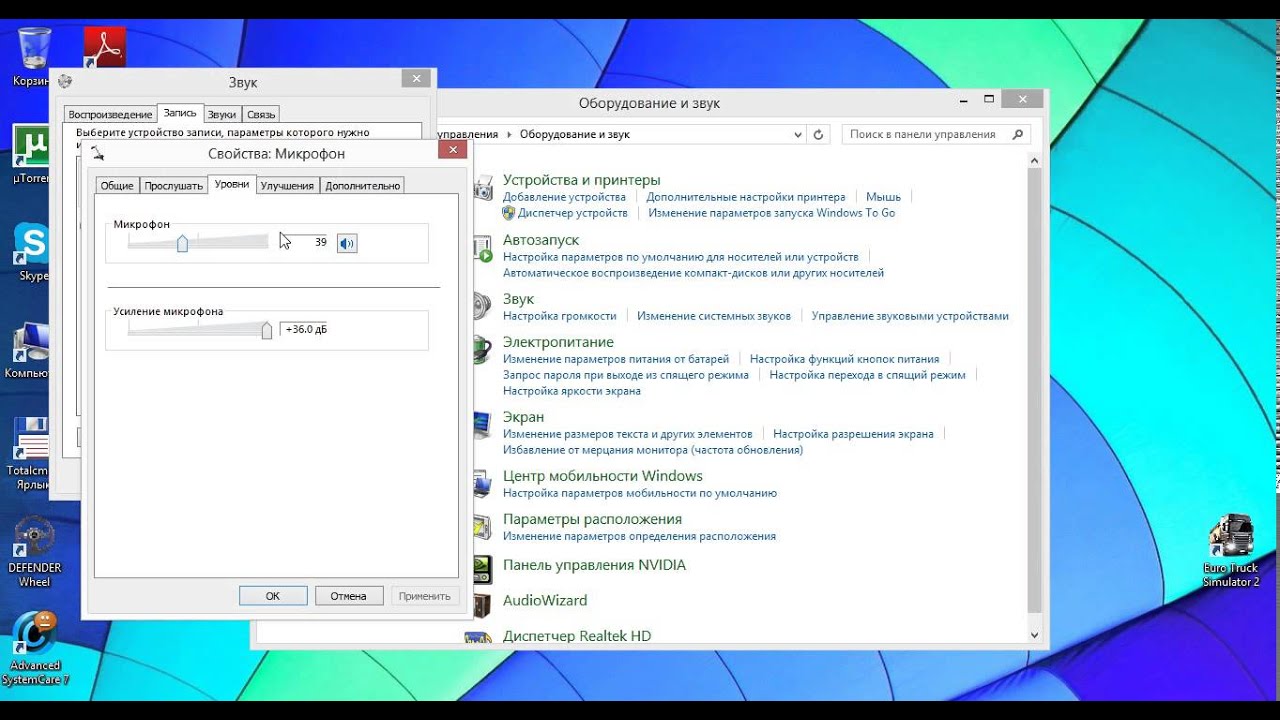The width and height of the screenshot is (1280, 720).
Task: Click the Отмена button
Action: pos(349,595)
